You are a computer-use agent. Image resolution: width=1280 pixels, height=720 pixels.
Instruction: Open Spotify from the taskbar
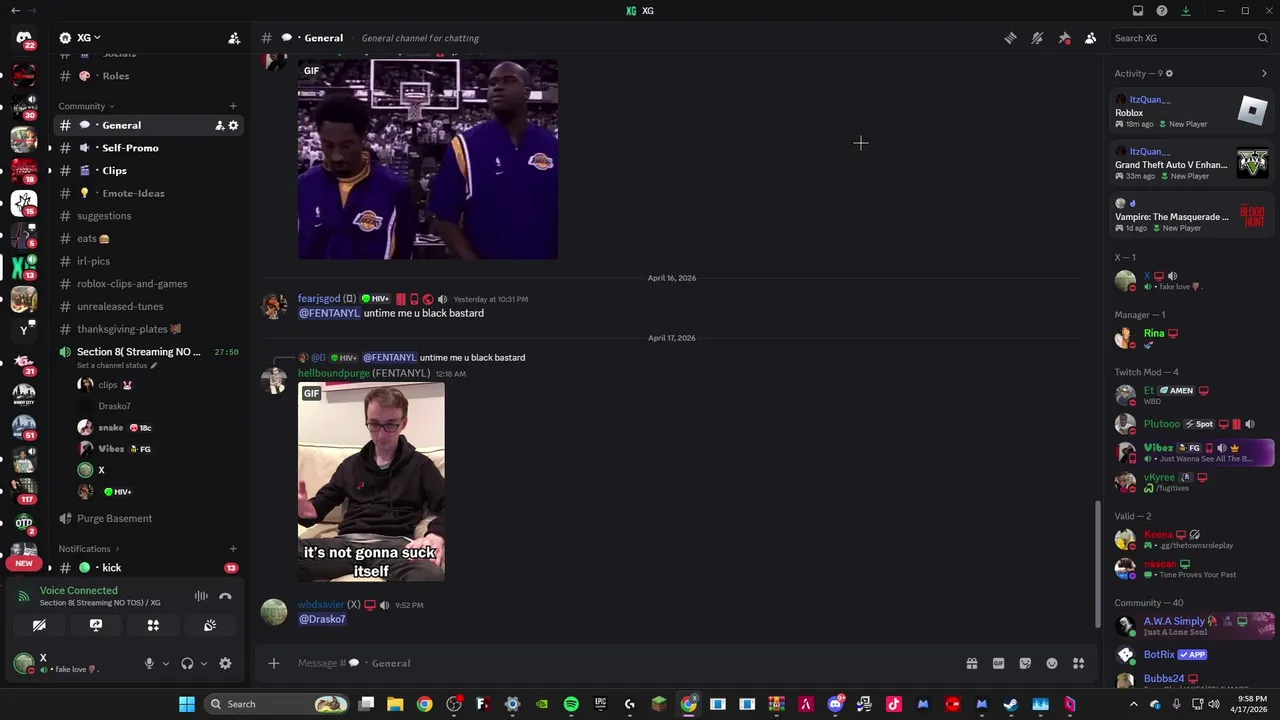[x=571, y=704]
